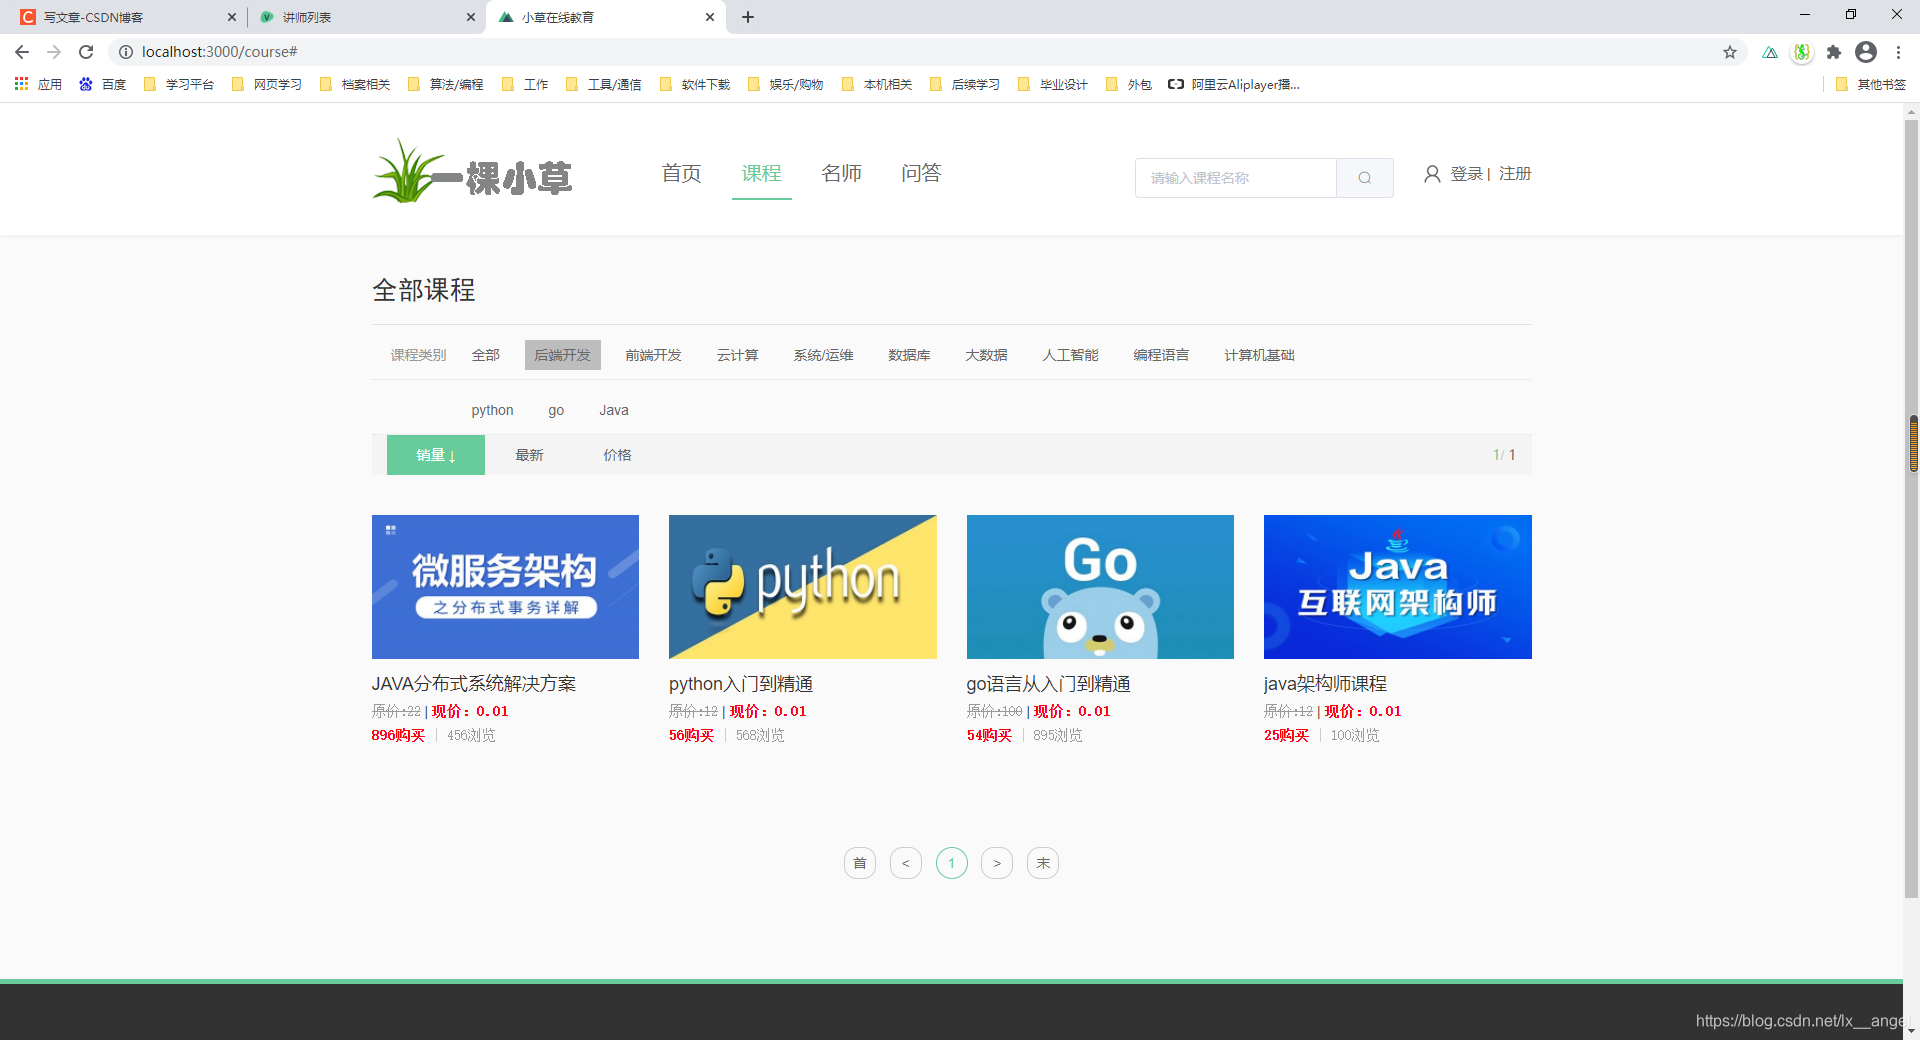Select the 系统/运维 category
Screen dimensions: 1920x1040
pyautogui.click(x=824, y=355)
